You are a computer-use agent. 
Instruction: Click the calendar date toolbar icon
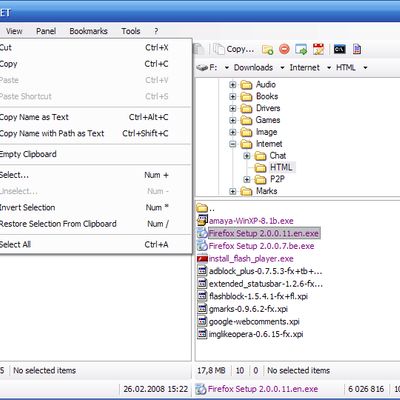pos(318,49)
